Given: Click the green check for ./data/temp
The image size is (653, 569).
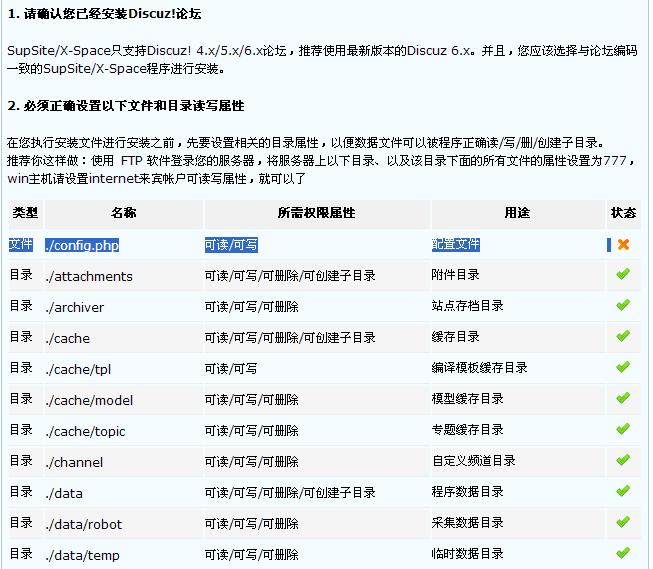Looking at the screenshot, I should pyautogui.click(x=623, y=553).
